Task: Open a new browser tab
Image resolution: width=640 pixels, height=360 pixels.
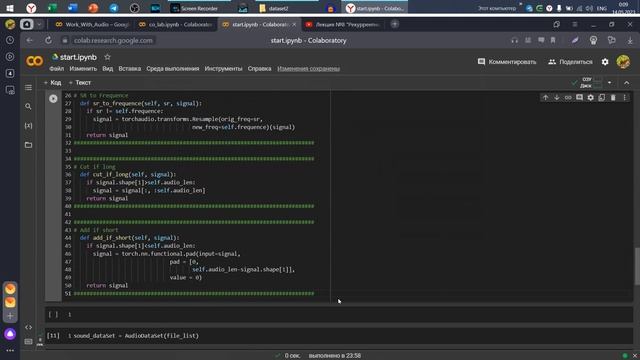Action: click(x=394, y=24)
